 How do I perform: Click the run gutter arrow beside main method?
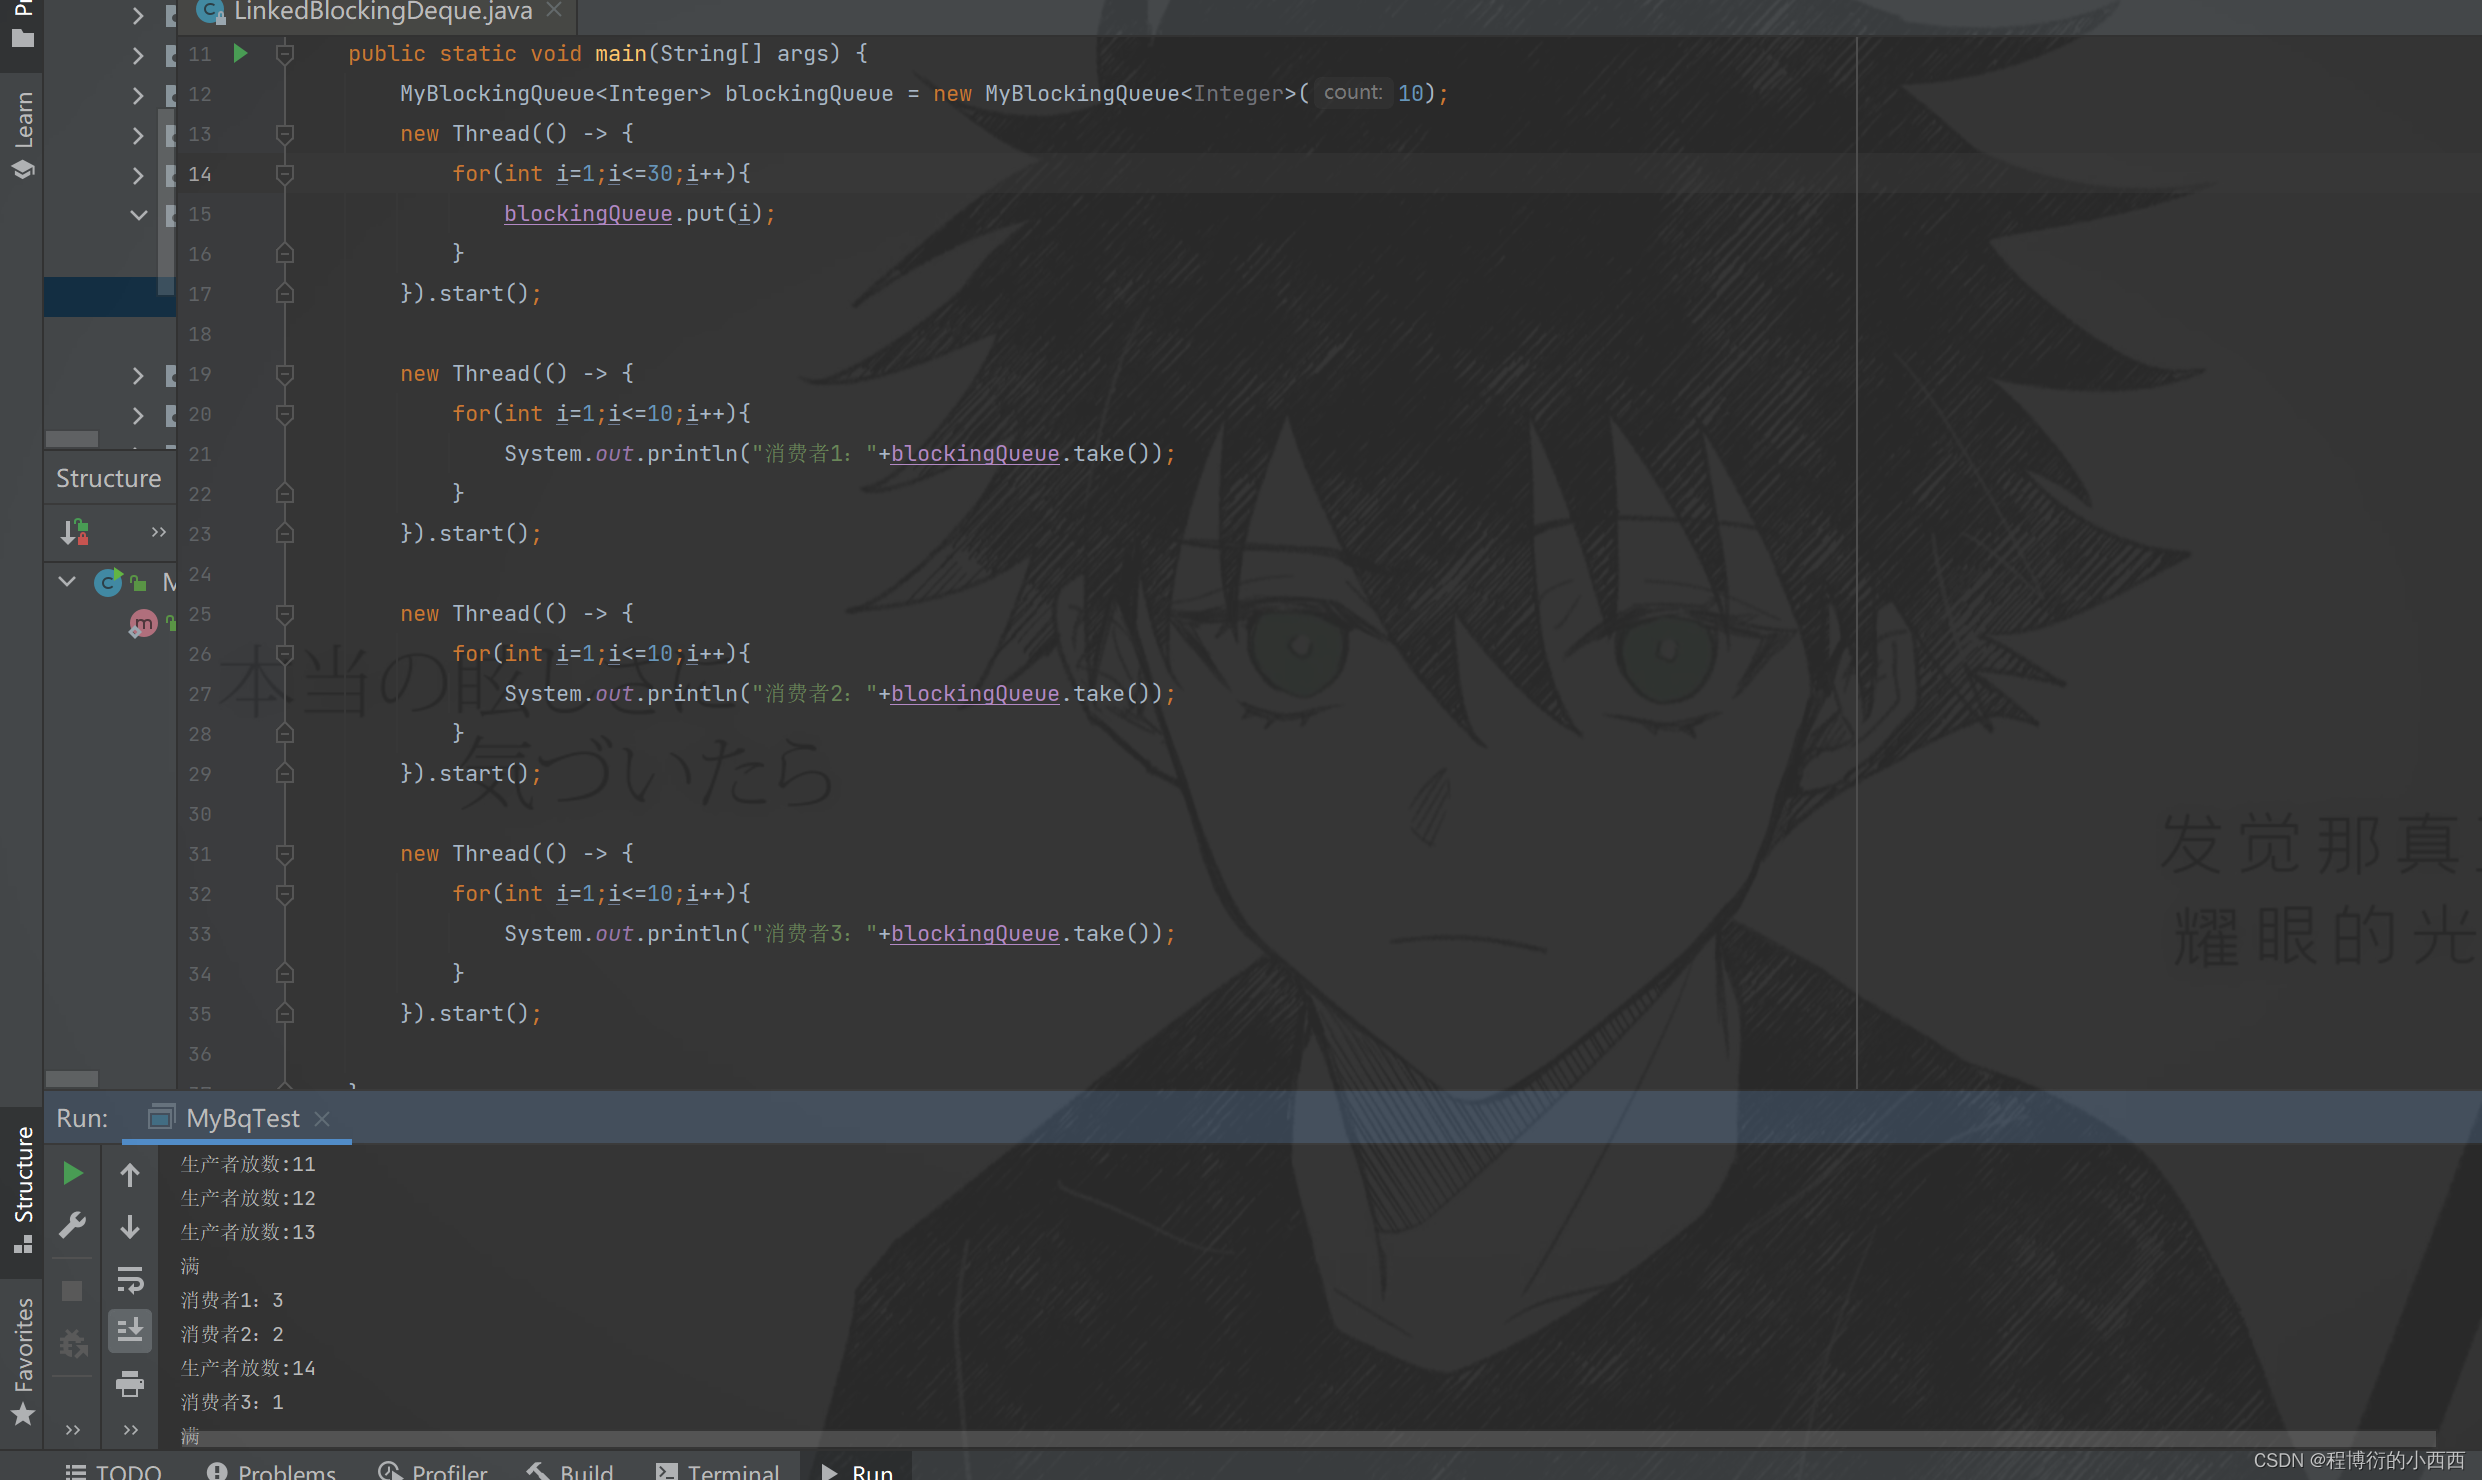click(x=240, y=53)
